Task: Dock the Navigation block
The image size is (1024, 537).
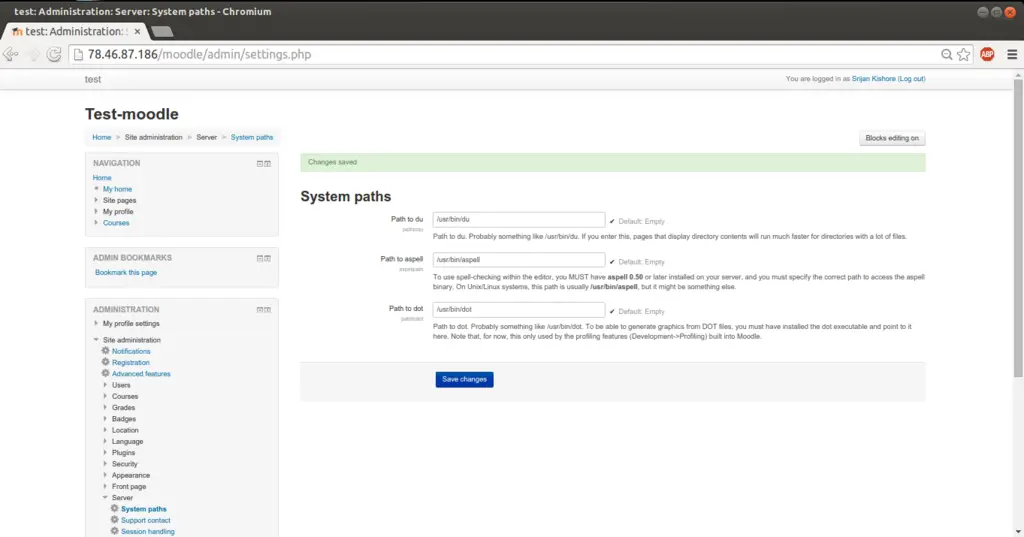Action: tap(268, 163)
